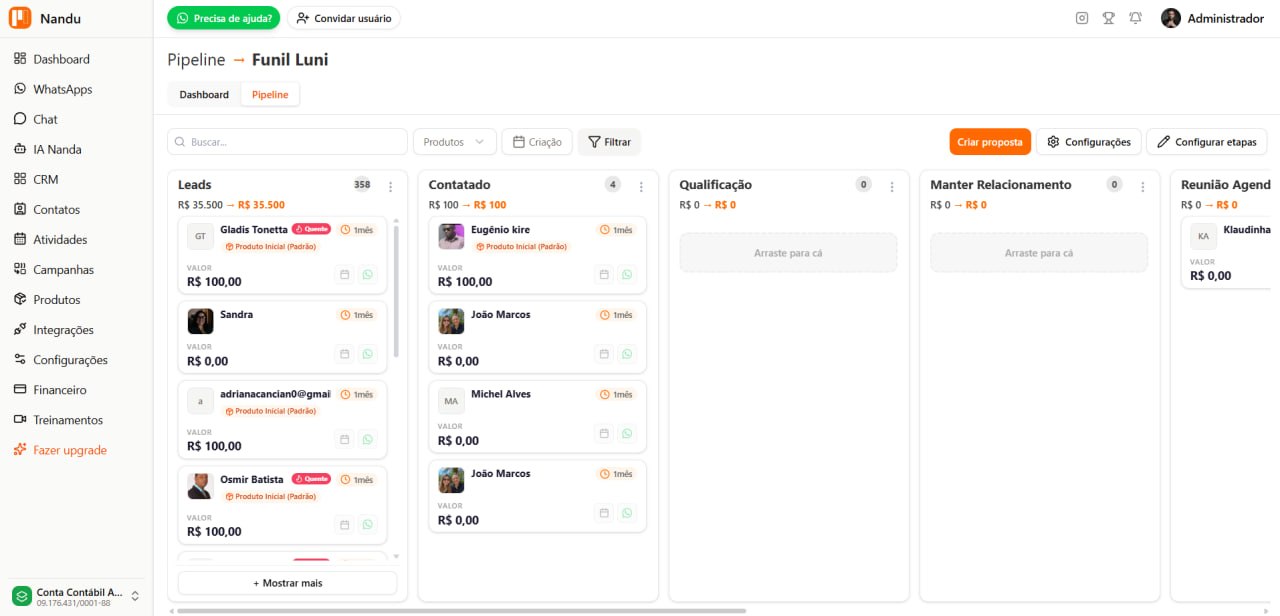Open calendar icon on Eugênio kire card
The height and width of the screenshot is (616, 1280).
click(604, 275)
